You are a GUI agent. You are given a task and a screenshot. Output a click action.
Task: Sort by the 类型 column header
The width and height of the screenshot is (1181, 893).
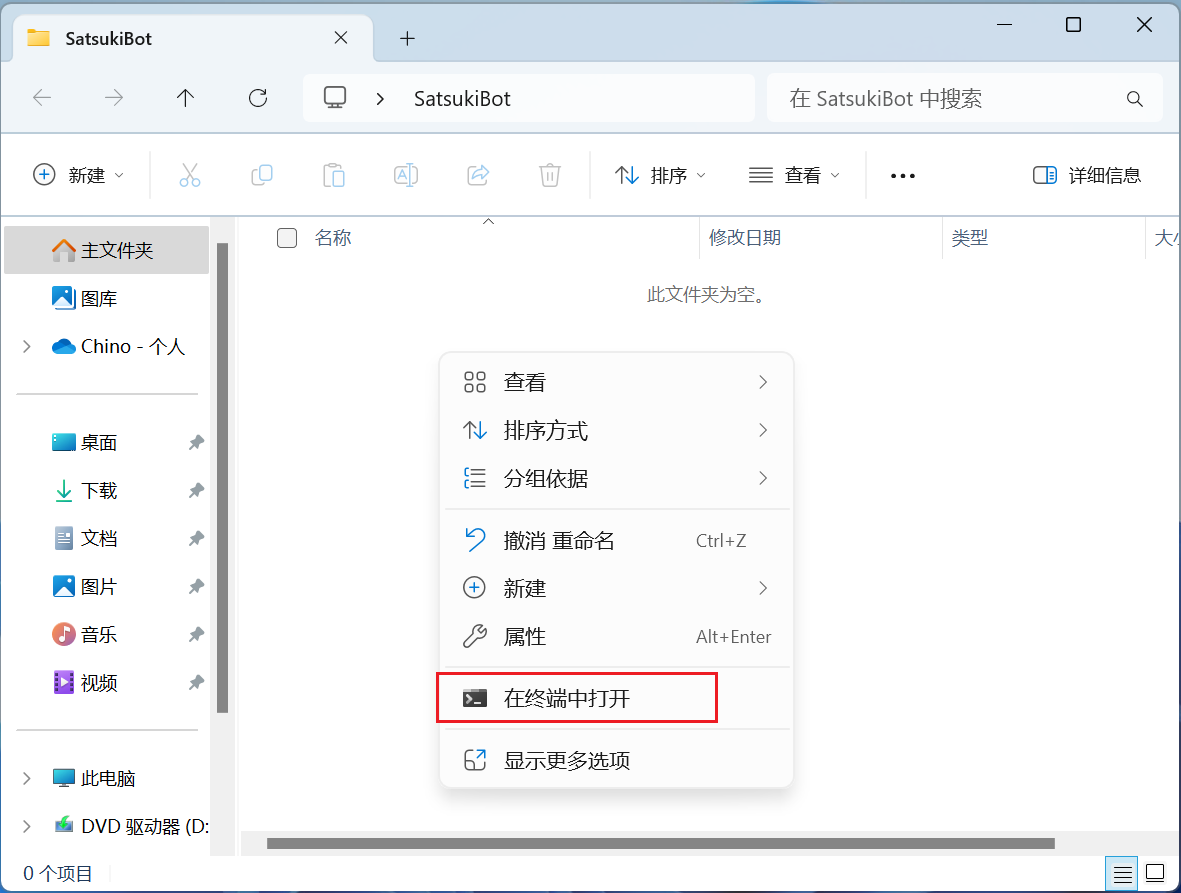(x=969, y=238)
